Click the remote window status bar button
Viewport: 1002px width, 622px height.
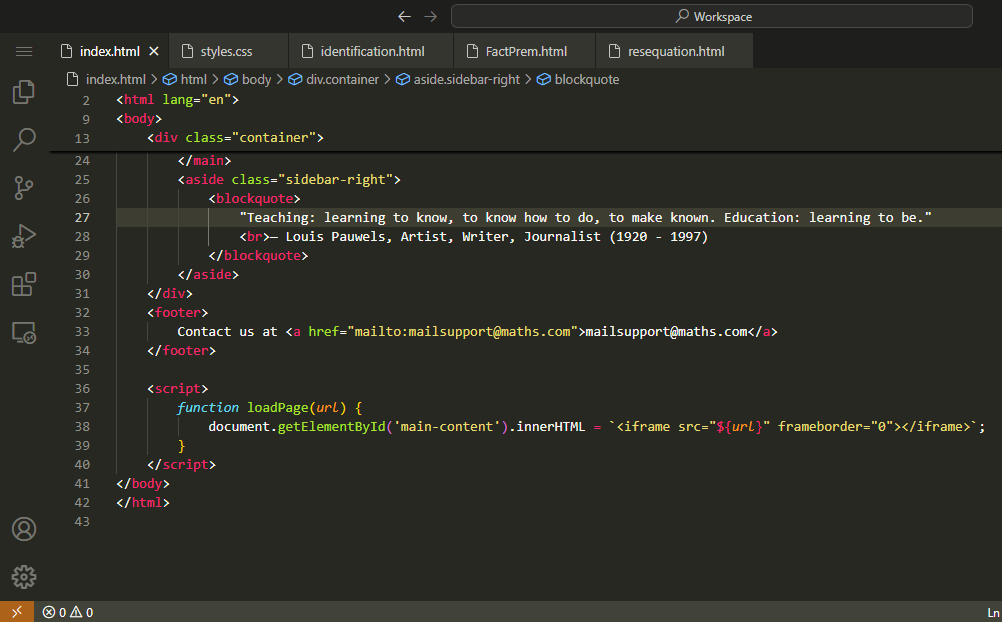coord(16,612)
